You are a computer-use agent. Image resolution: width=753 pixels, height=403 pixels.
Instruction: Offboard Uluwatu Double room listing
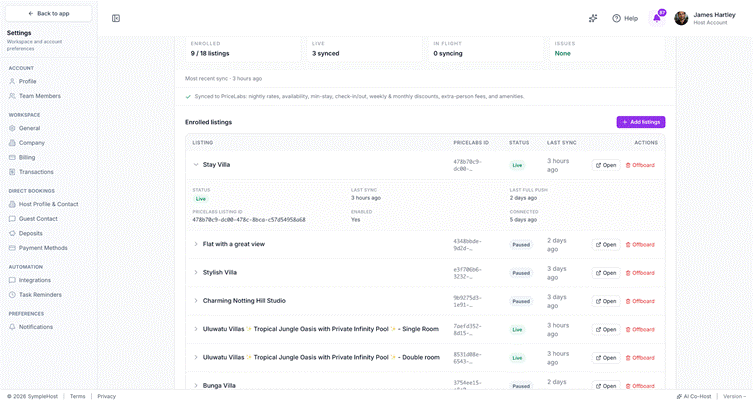point(640,358)
